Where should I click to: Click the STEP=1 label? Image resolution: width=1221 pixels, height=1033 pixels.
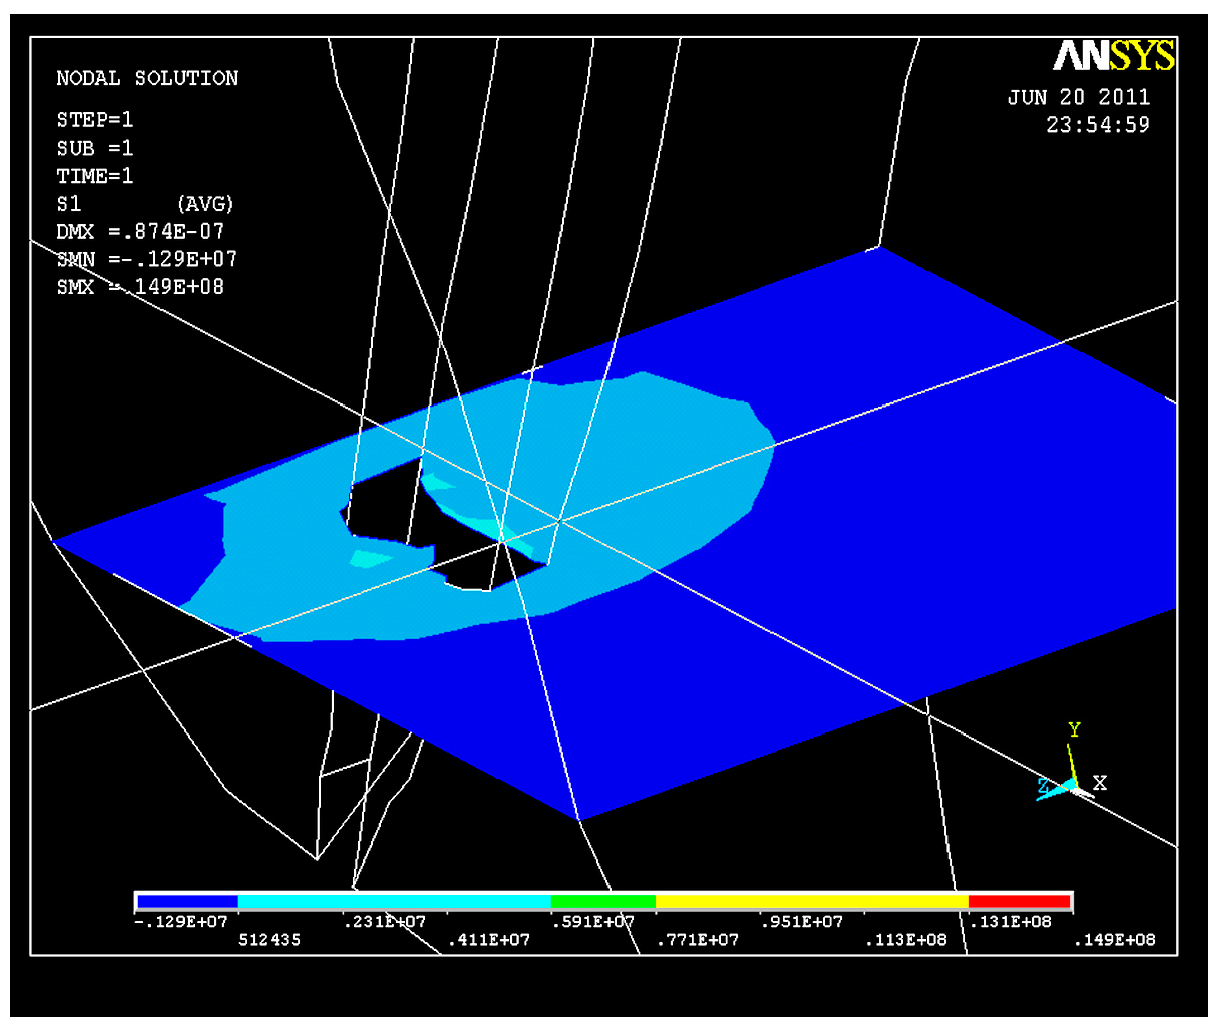pos(95,120)
